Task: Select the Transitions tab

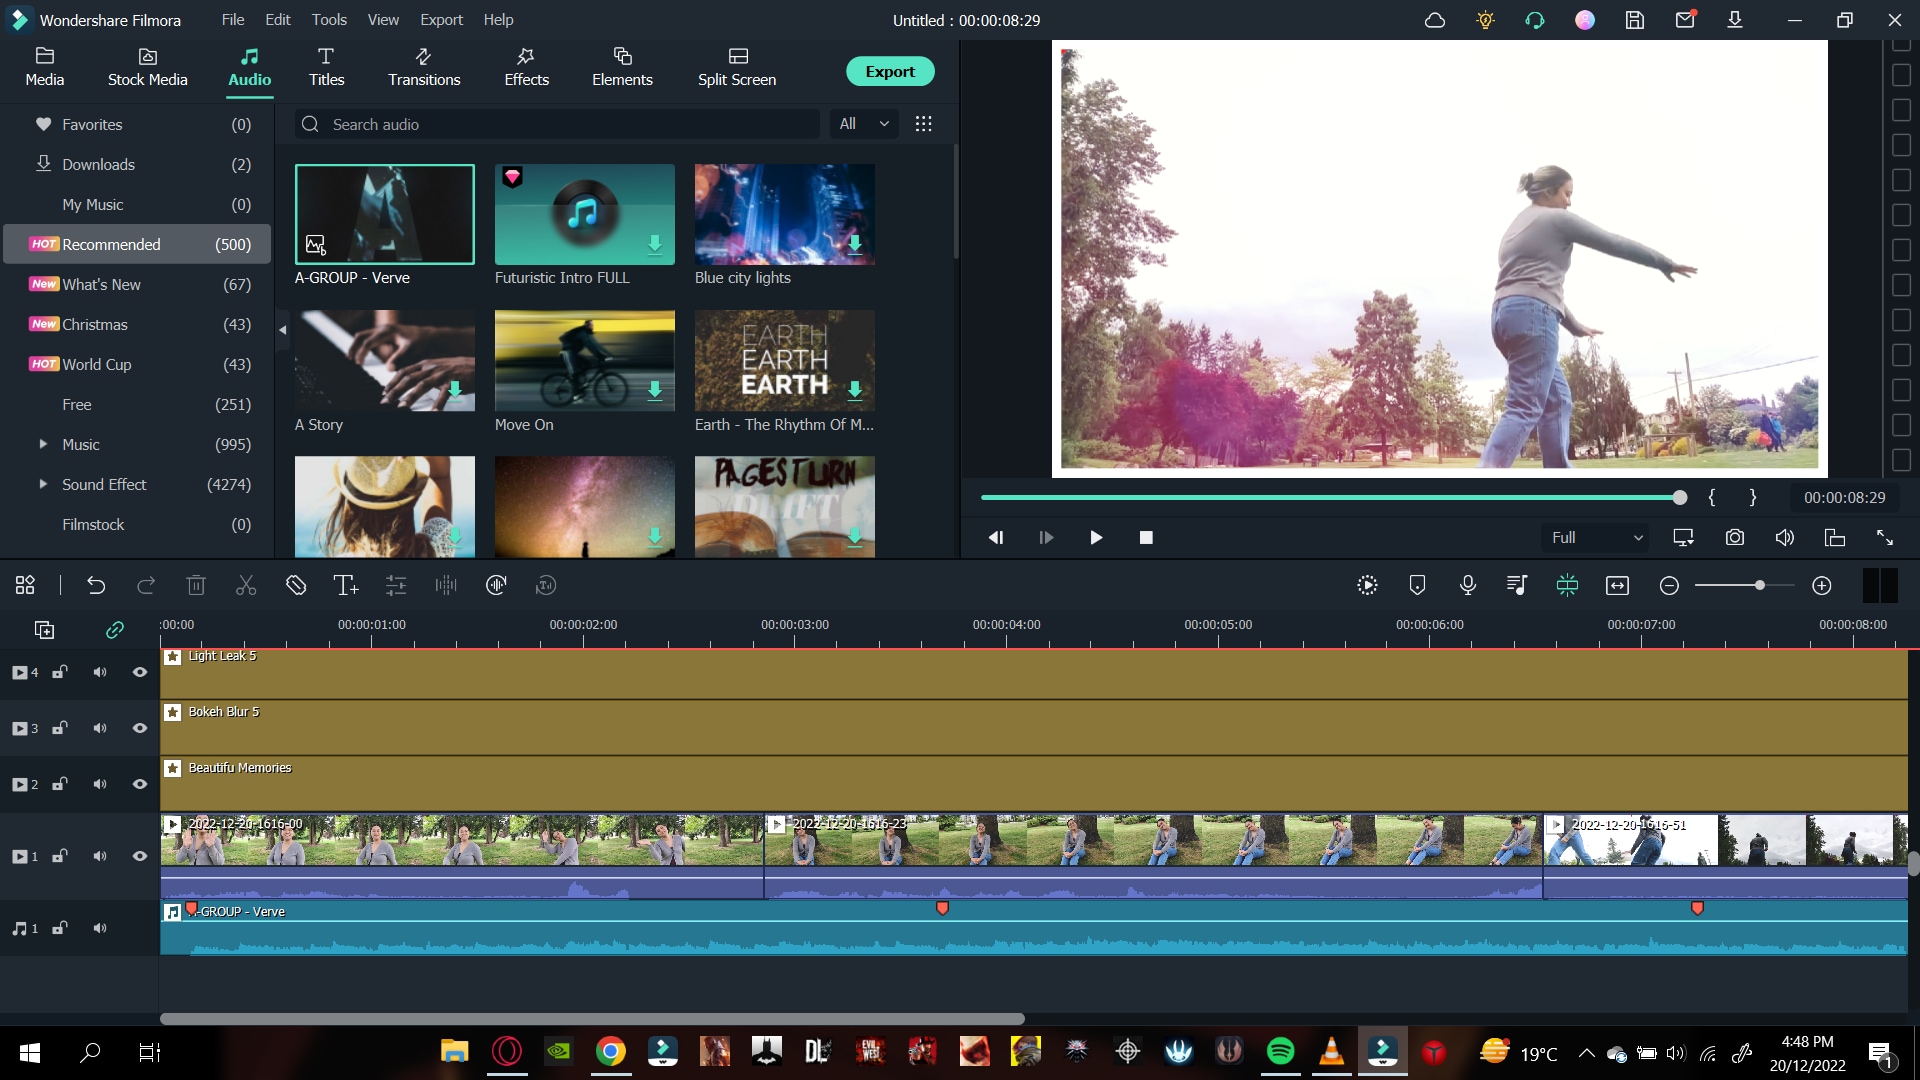Action: (423, 66)
